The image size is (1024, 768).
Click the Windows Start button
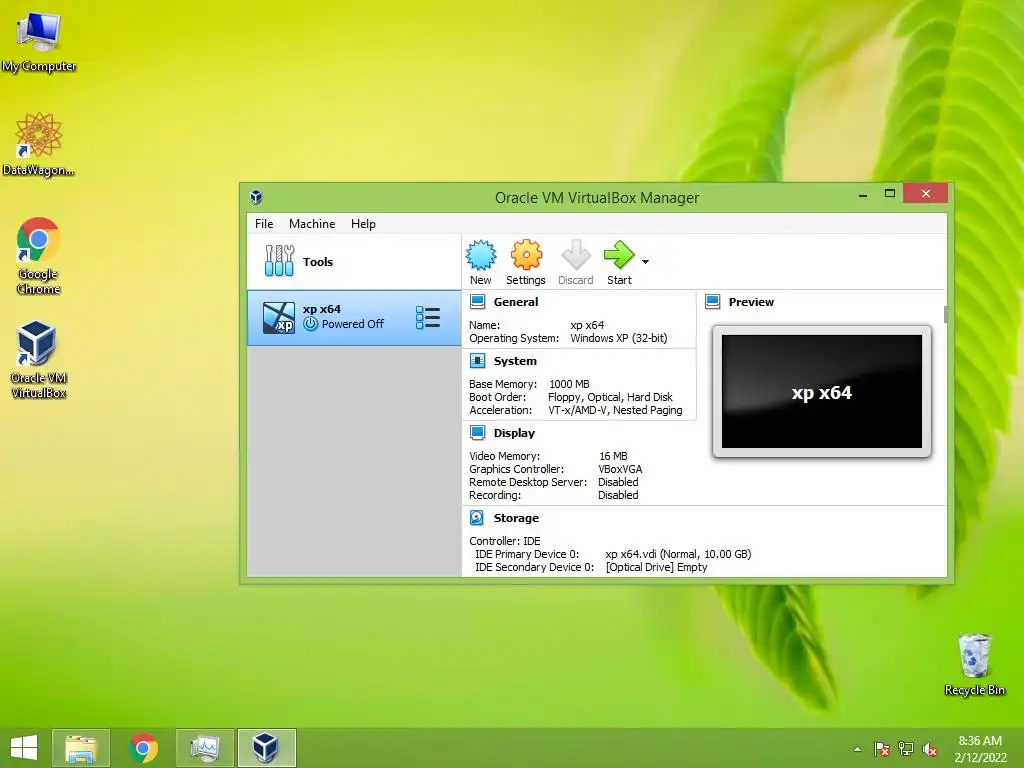click(x=24, y=748)
